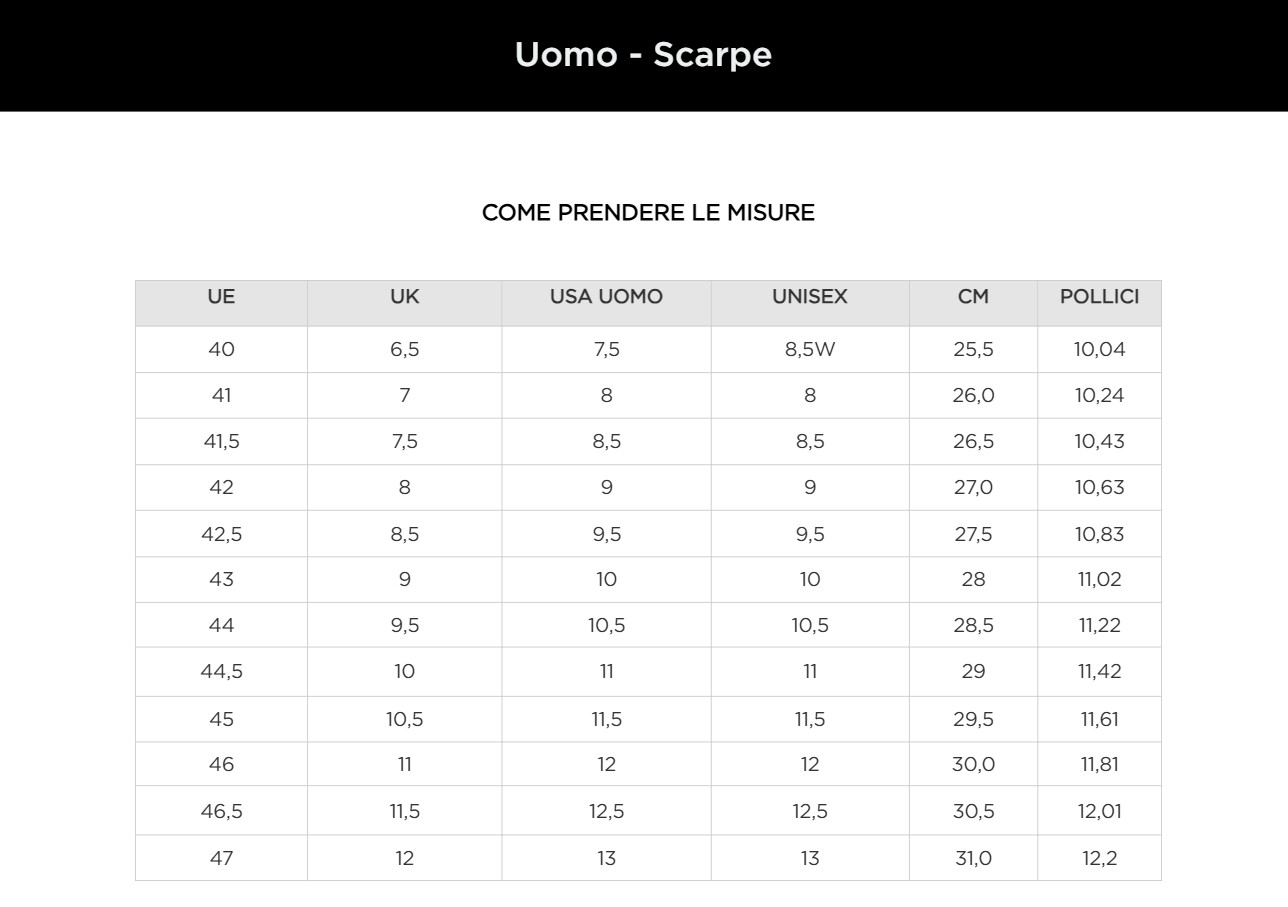Viewport: 1288px width, 907px height.
Task: Click the 31,0 cm cell
Action: point(973,858)
